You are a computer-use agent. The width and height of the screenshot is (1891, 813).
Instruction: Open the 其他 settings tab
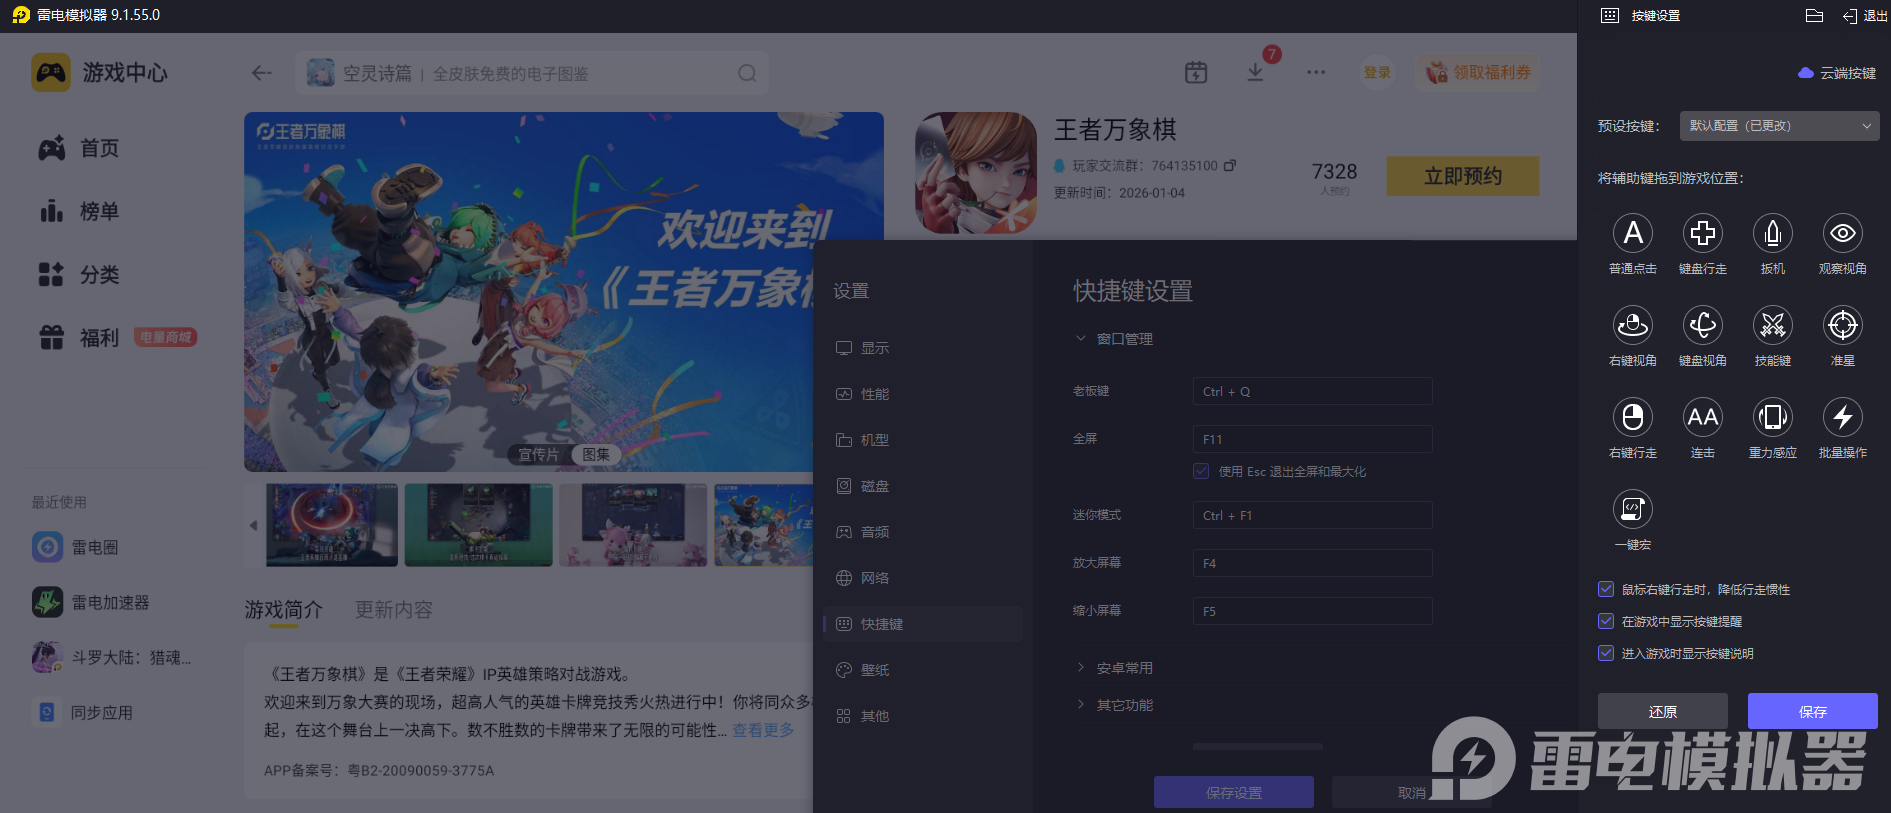pos(923,716)
